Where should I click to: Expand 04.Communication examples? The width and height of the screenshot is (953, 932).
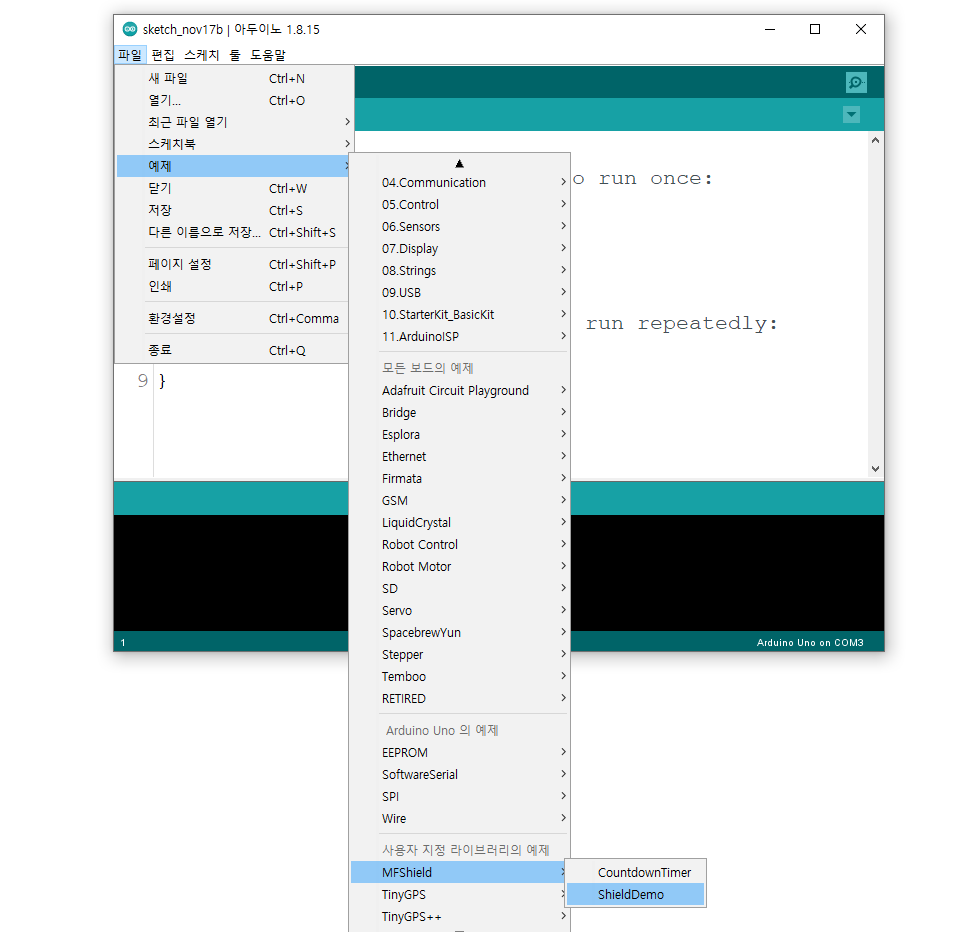coord(459,182)
